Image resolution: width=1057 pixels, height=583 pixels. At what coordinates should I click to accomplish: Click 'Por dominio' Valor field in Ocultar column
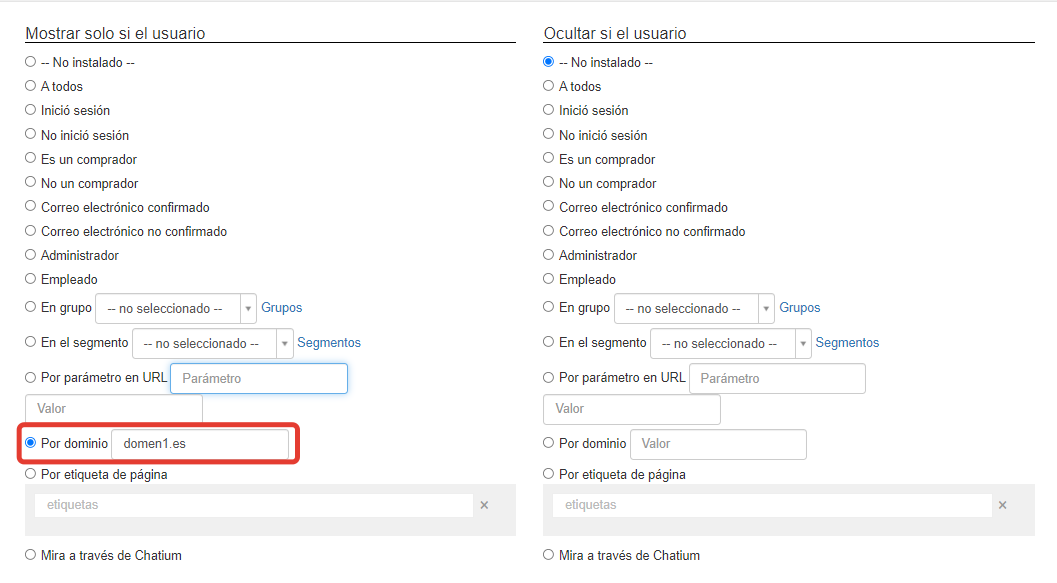tap(718, 443)
